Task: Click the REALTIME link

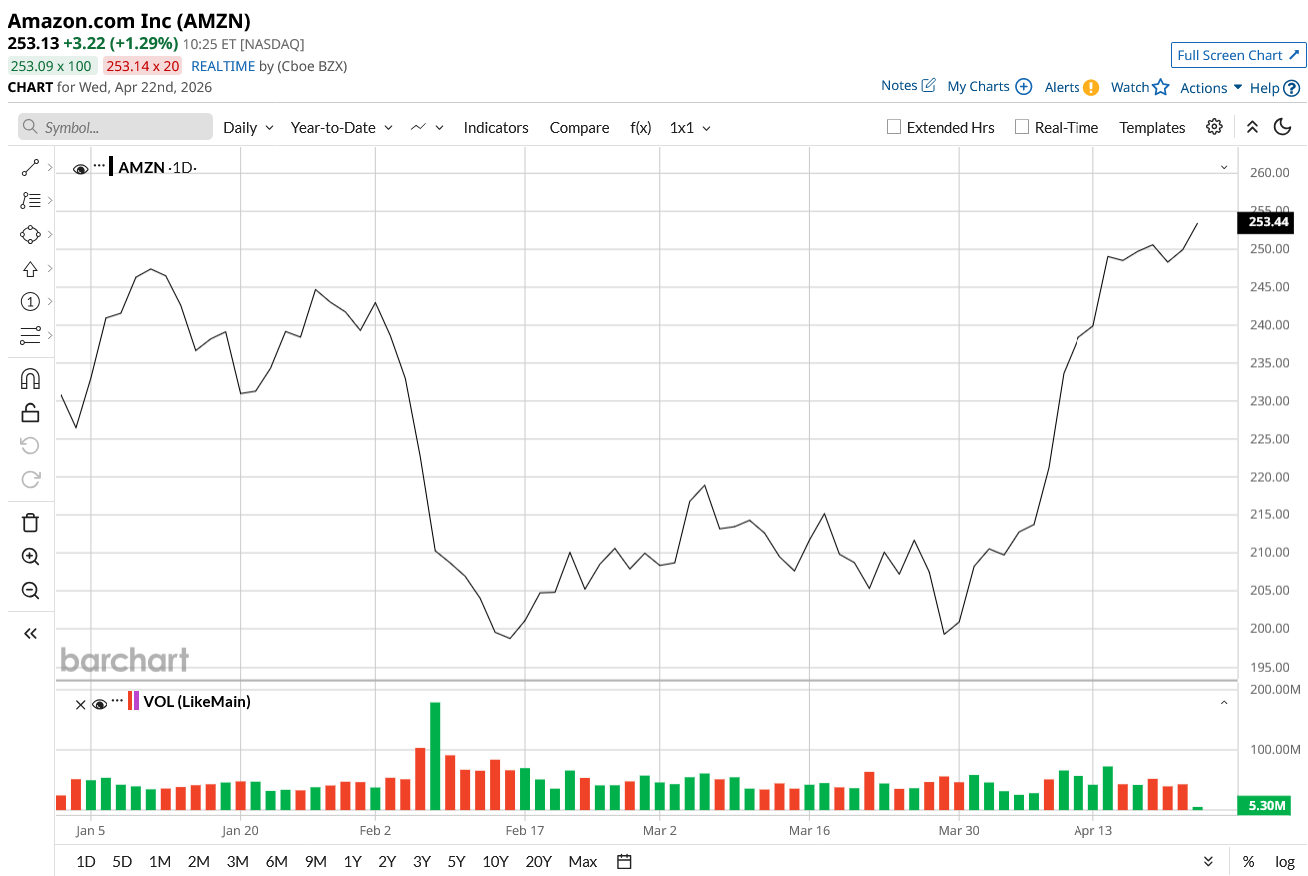Action: tap(223, 66)
